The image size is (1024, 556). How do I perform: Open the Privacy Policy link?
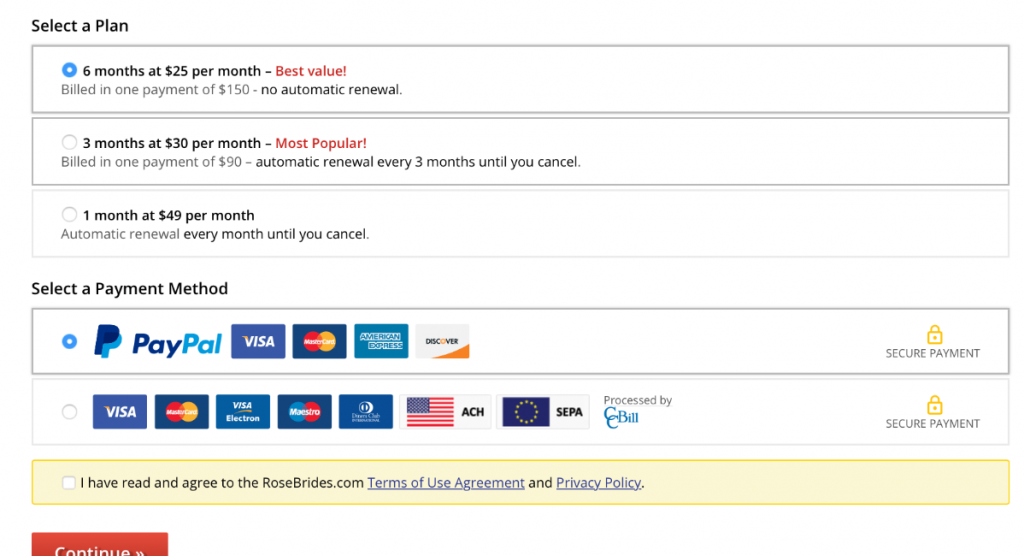[598, 483]
